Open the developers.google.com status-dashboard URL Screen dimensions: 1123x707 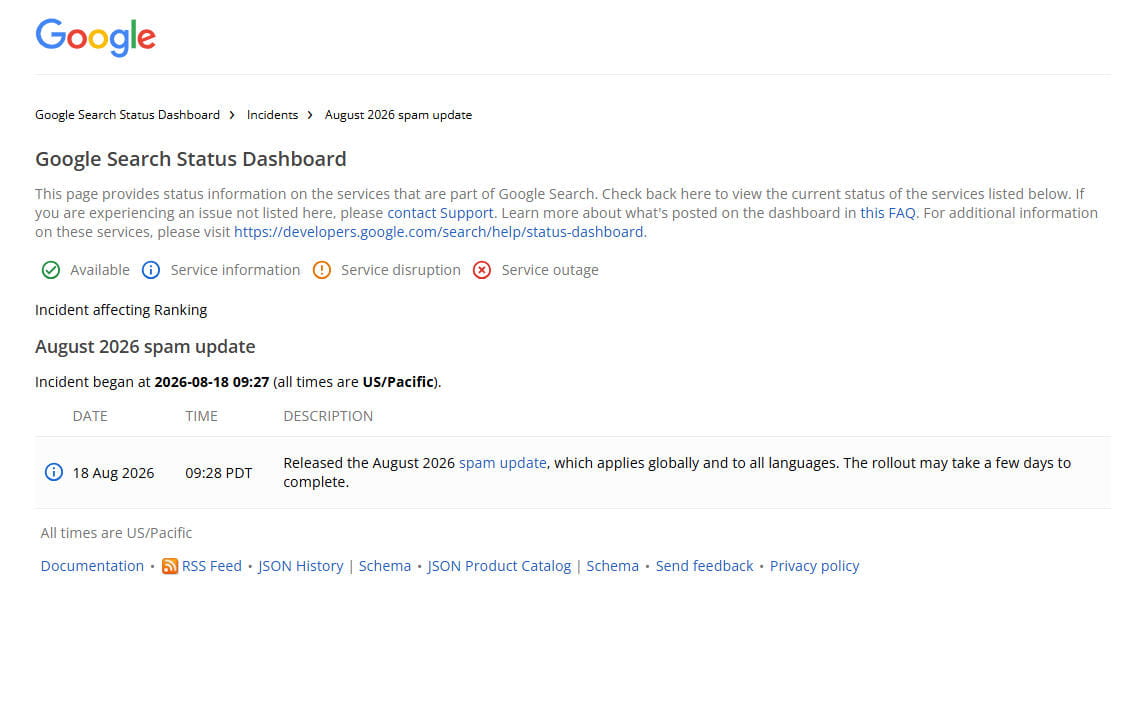point(438,232)
